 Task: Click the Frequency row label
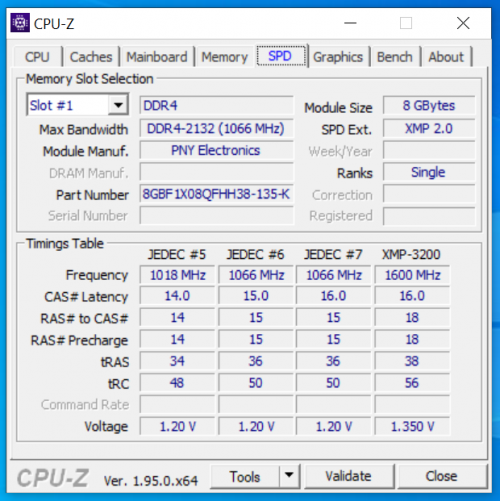97,275
